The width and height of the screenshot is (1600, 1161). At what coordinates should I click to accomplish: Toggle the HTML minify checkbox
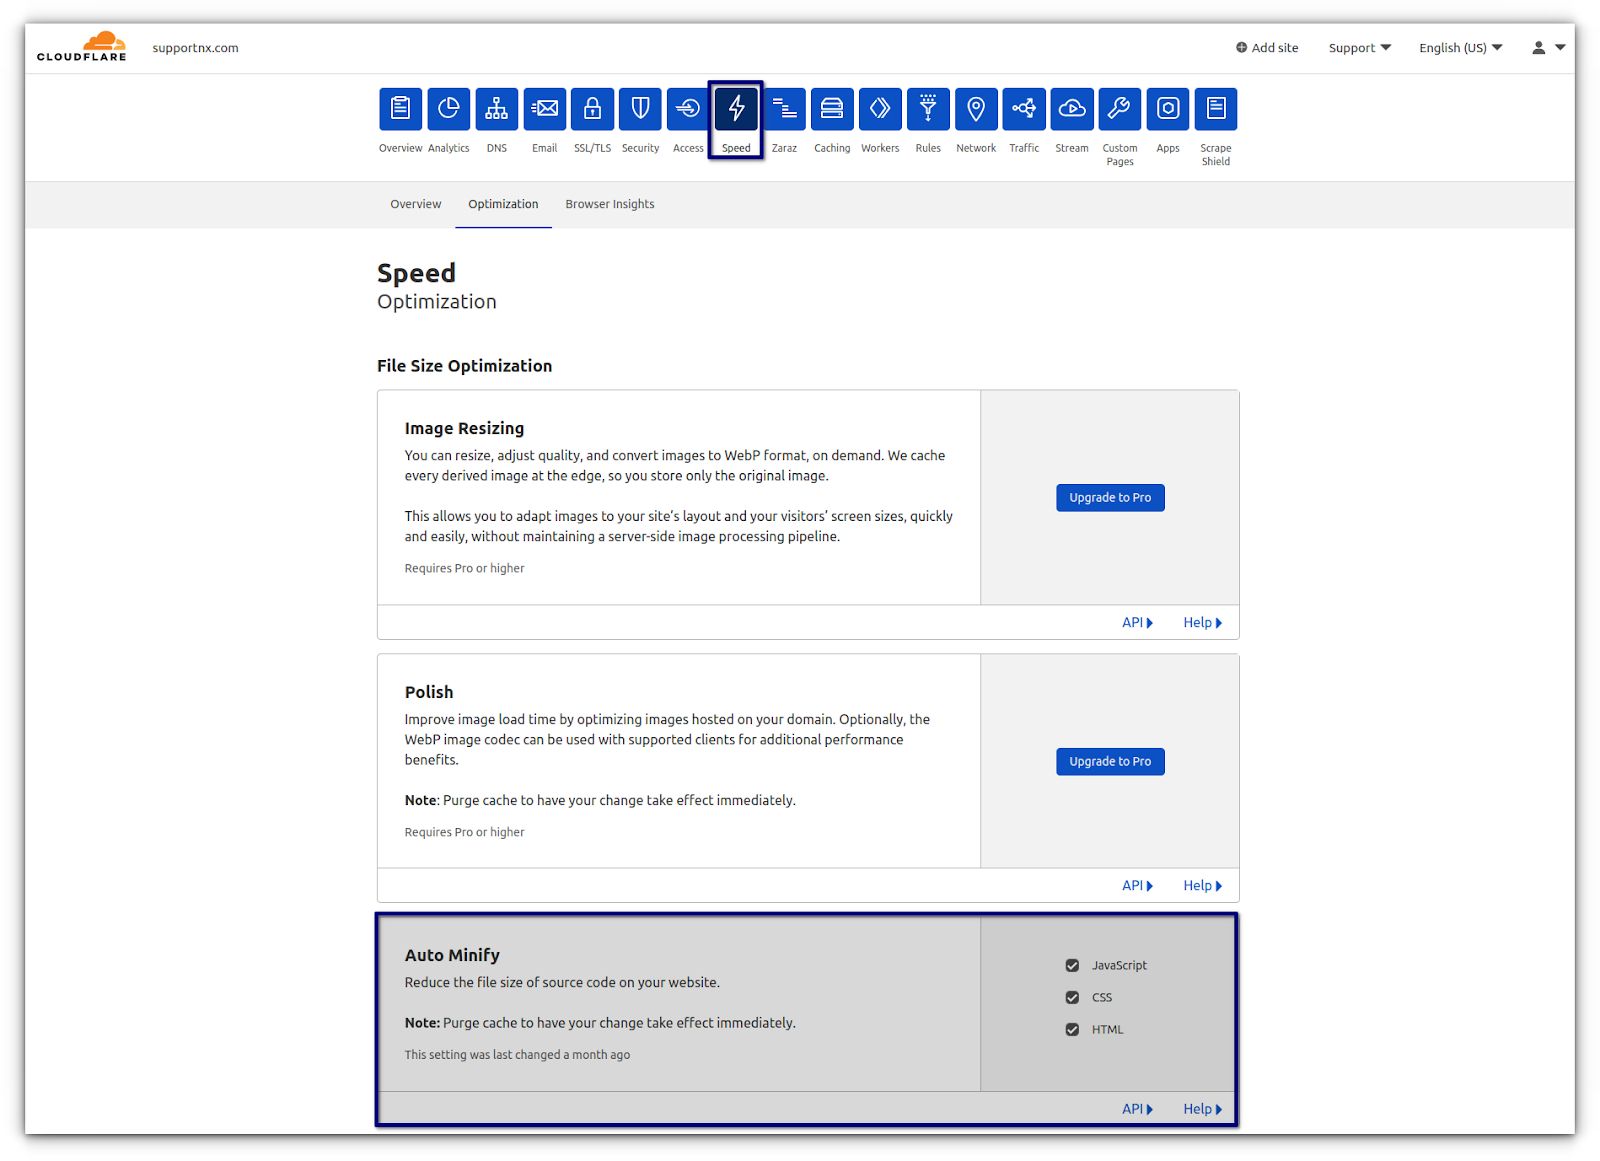1072,1029
